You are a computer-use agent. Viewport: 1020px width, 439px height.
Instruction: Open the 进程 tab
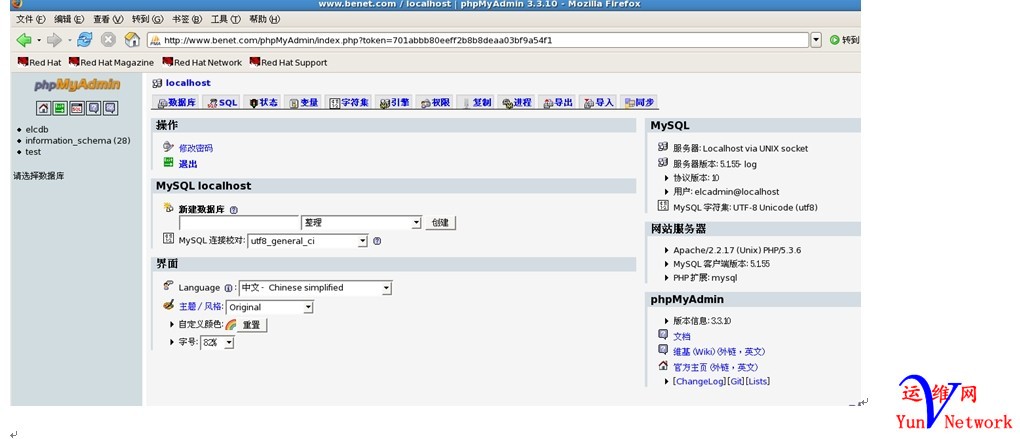coord(517,103)
